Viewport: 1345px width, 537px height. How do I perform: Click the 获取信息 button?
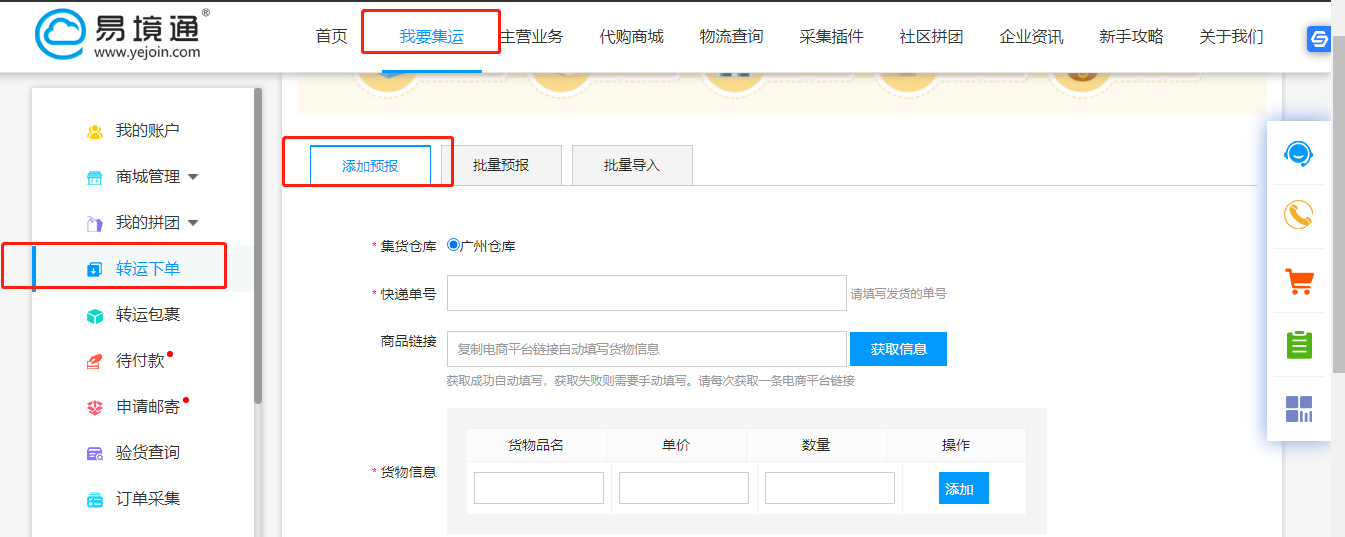(x=898, y=349)
